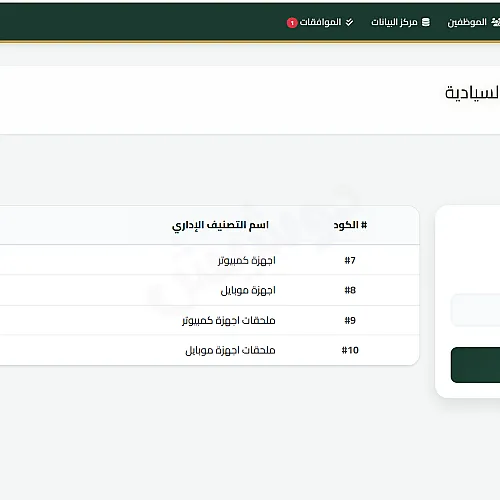The image size is (500, 500).
Task: Click the dark green button in the side card
Action: point(476,365)
